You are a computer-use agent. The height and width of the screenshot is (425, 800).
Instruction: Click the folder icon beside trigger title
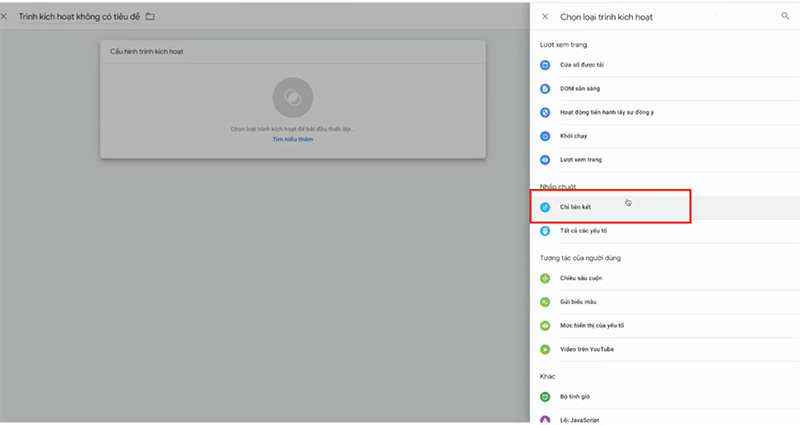click(x=150, y=17)
